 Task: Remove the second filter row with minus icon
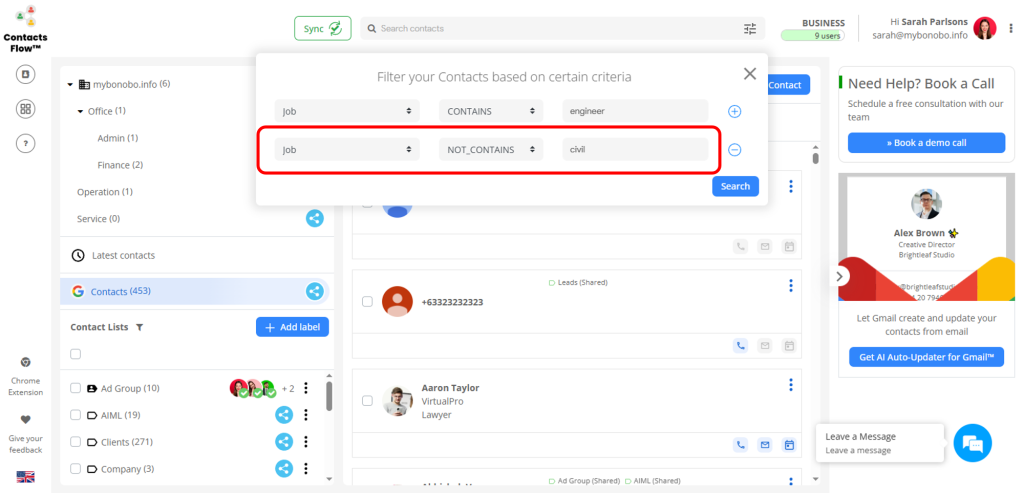tap(734, 150)
